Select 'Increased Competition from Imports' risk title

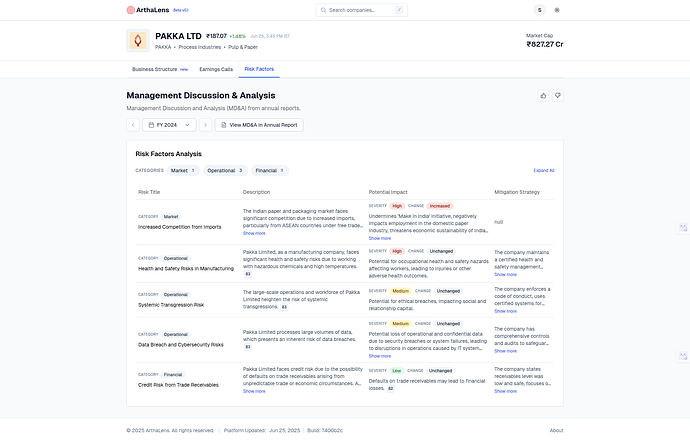pos(180,227)
